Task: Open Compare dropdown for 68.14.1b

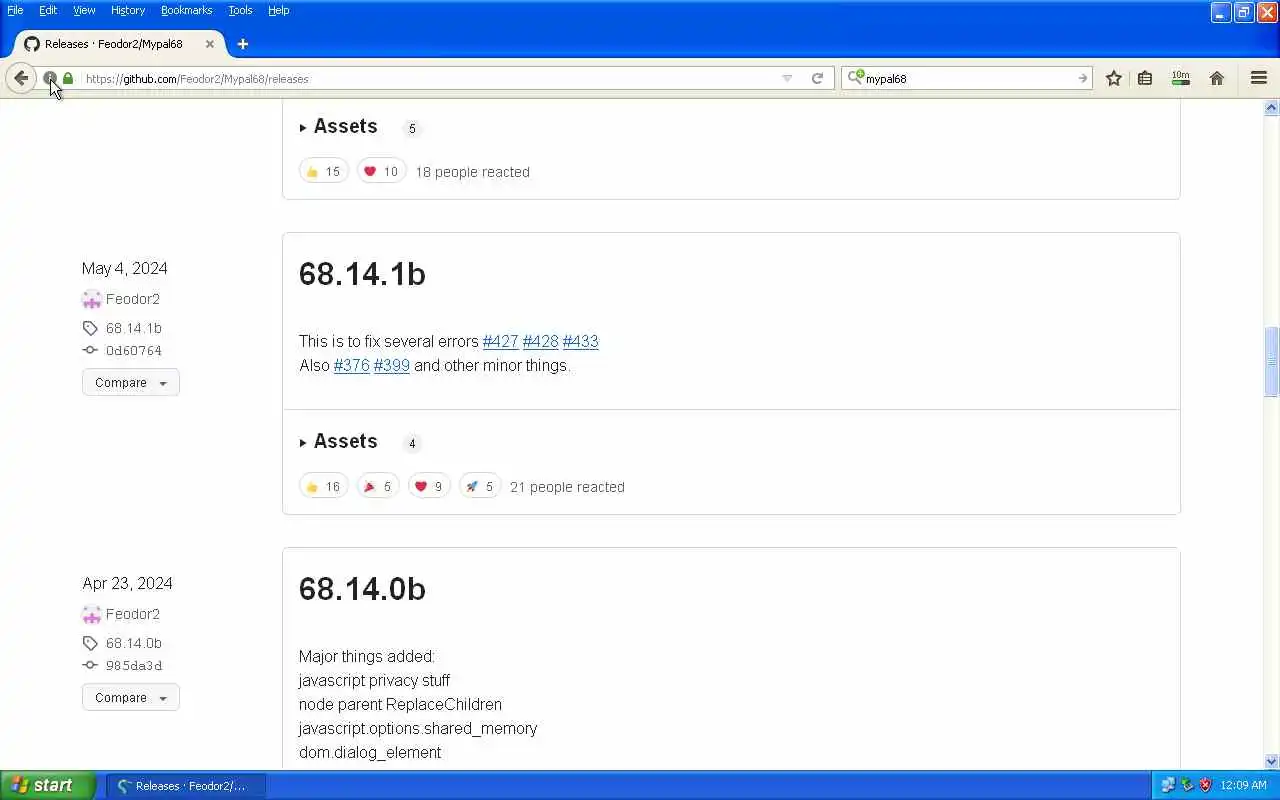Action: pos(131,382)
